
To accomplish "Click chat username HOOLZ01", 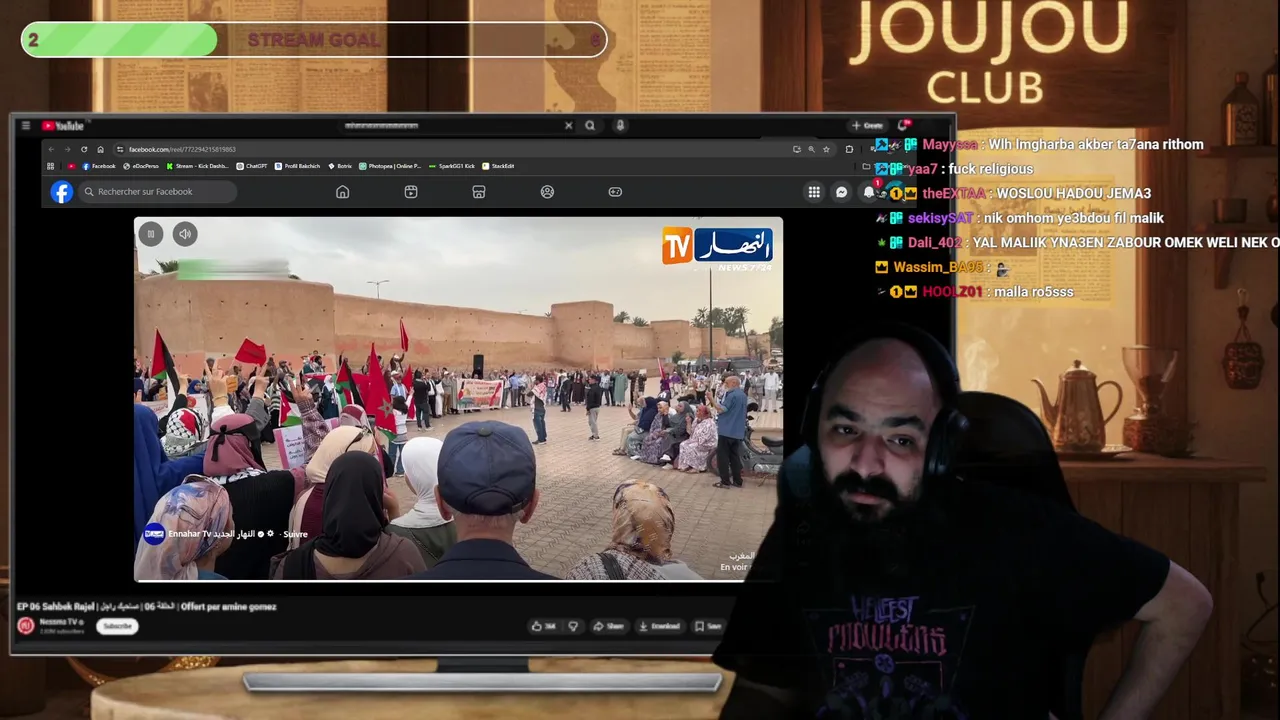I will click(952, 291).
